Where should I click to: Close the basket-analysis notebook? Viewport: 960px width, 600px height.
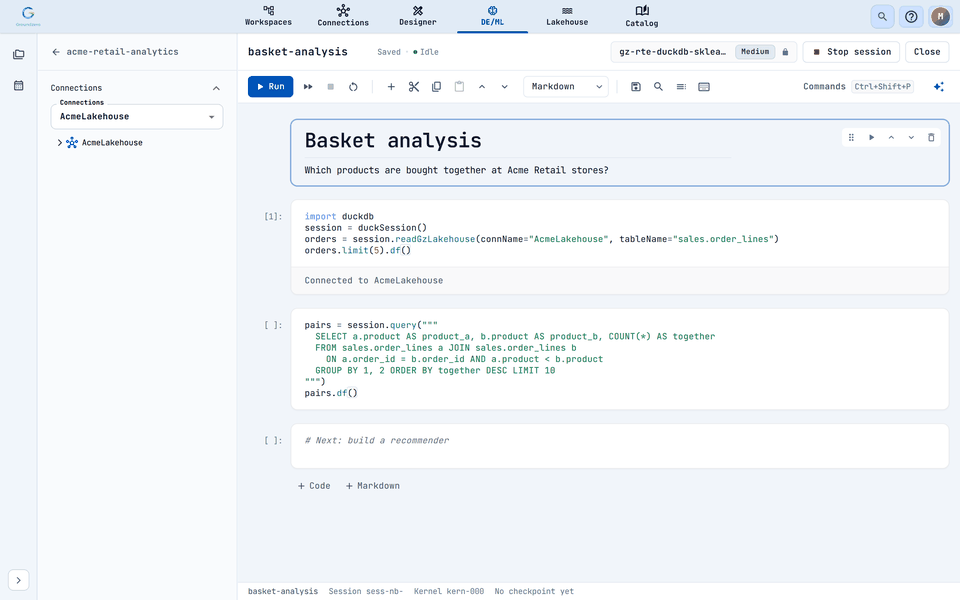pyautogui.click(x=927, y=52)
